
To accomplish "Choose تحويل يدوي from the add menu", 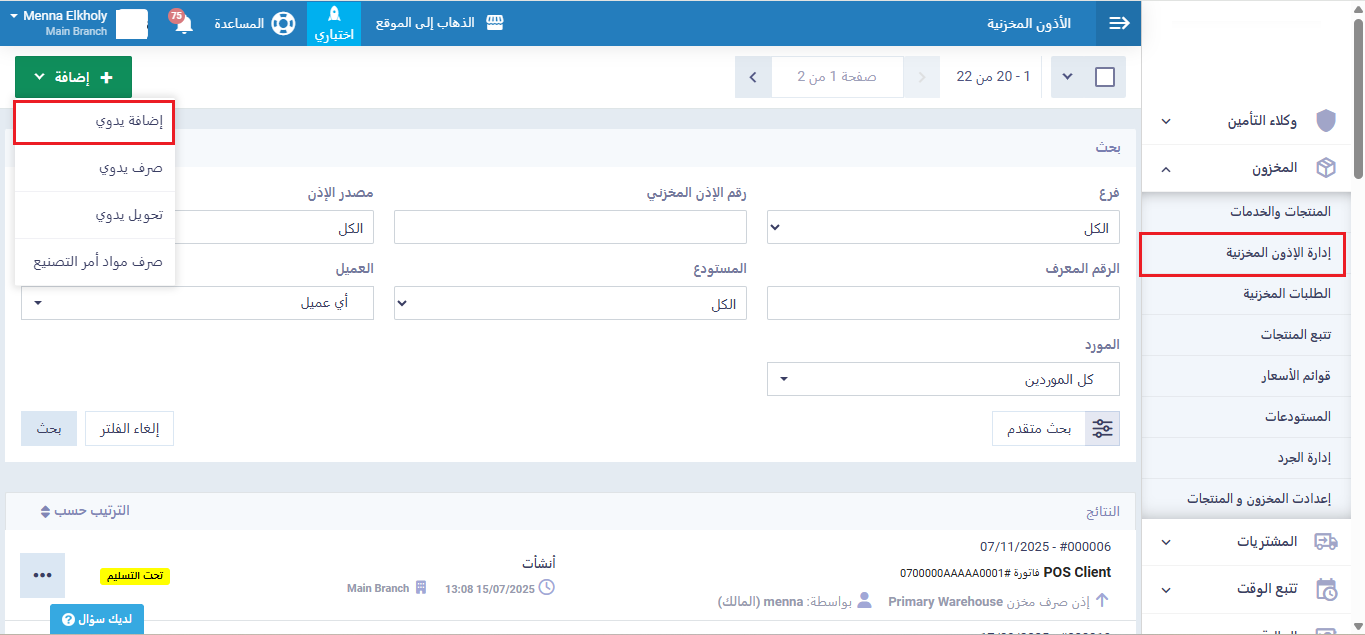I will coord(95,215).
